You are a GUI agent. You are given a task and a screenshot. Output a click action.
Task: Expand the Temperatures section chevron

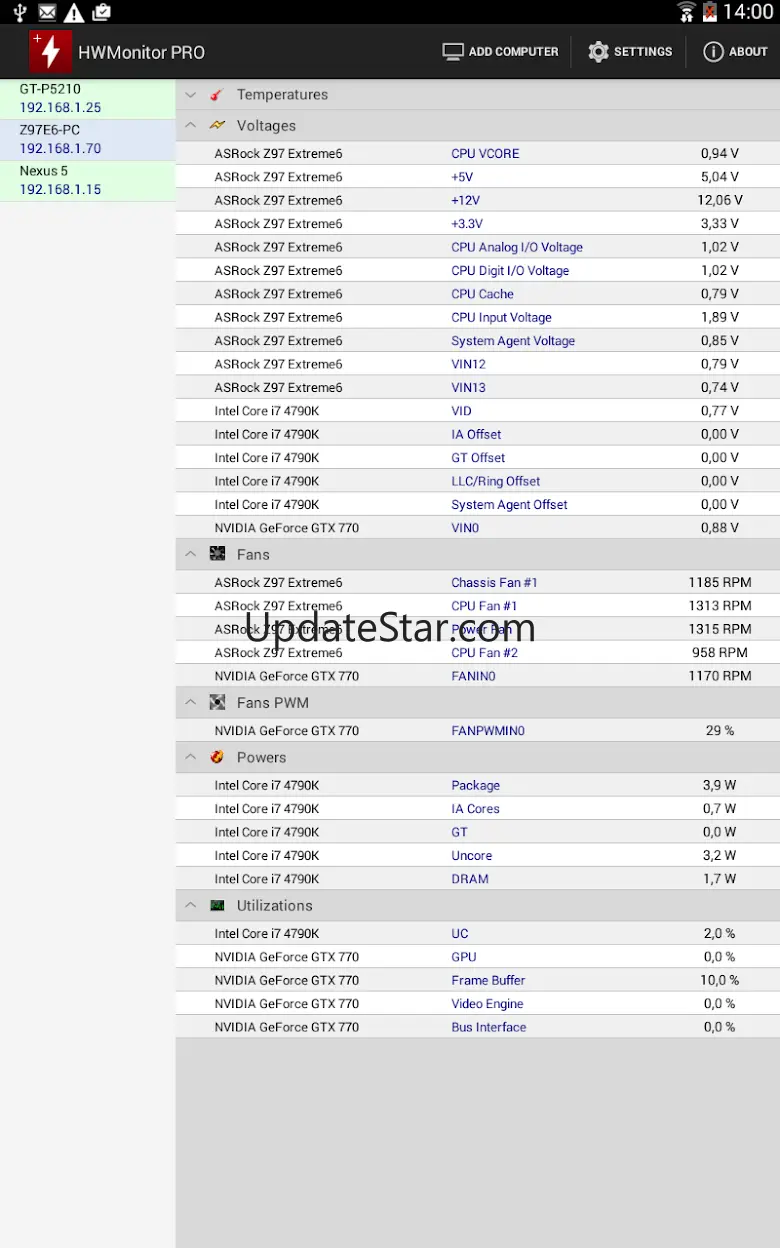190,95
